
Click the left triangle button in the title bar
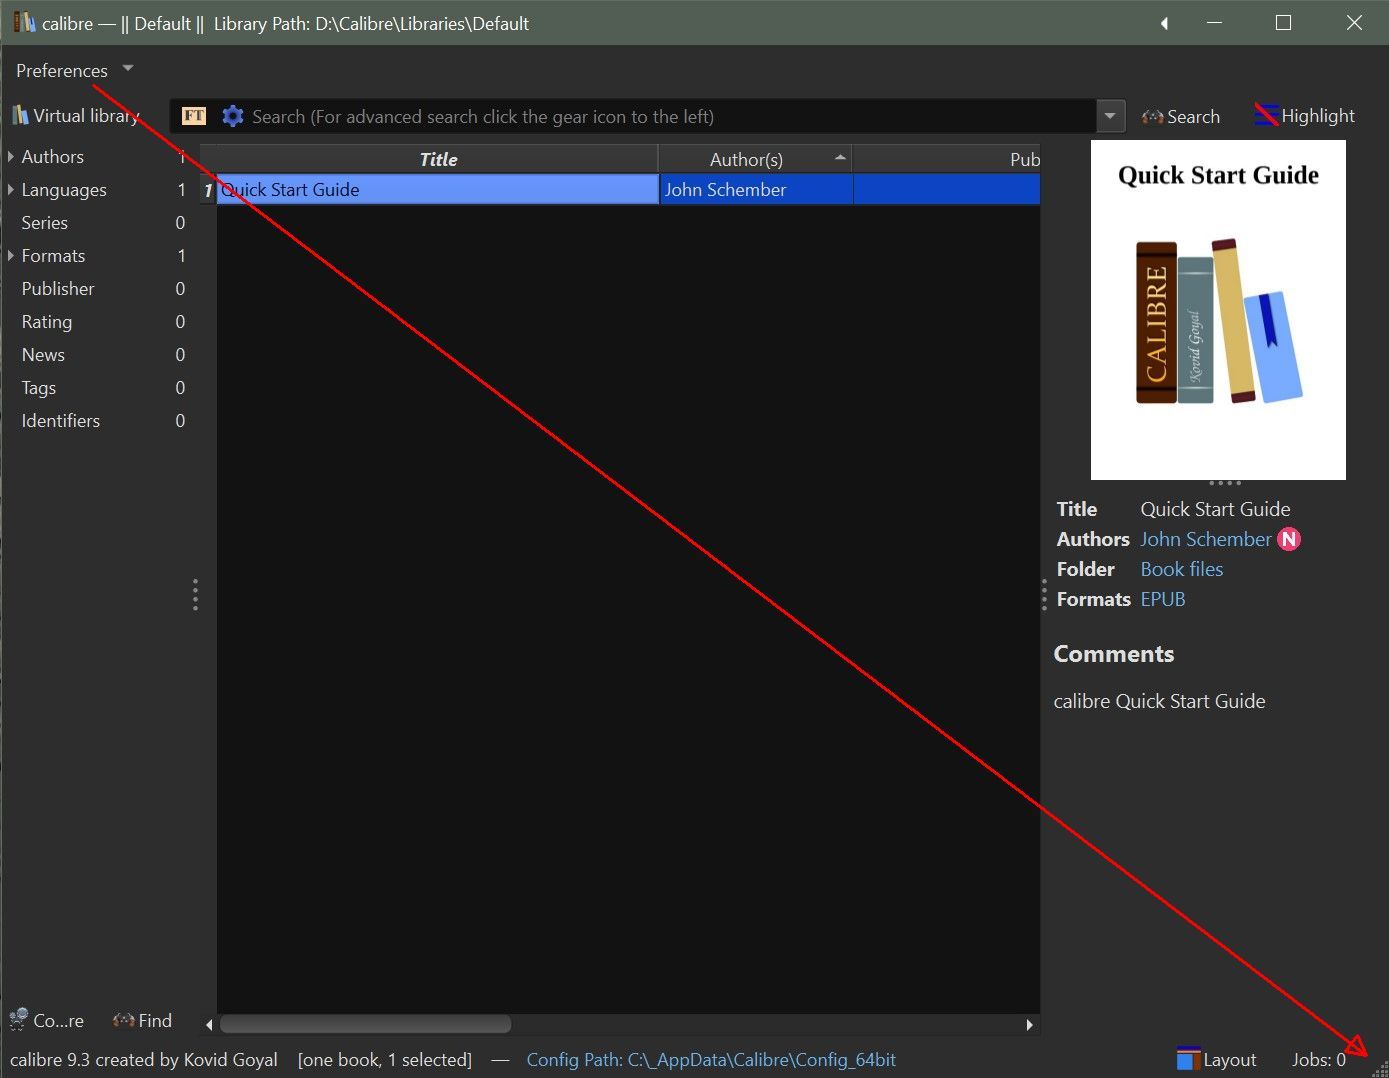click(1164, 23)
